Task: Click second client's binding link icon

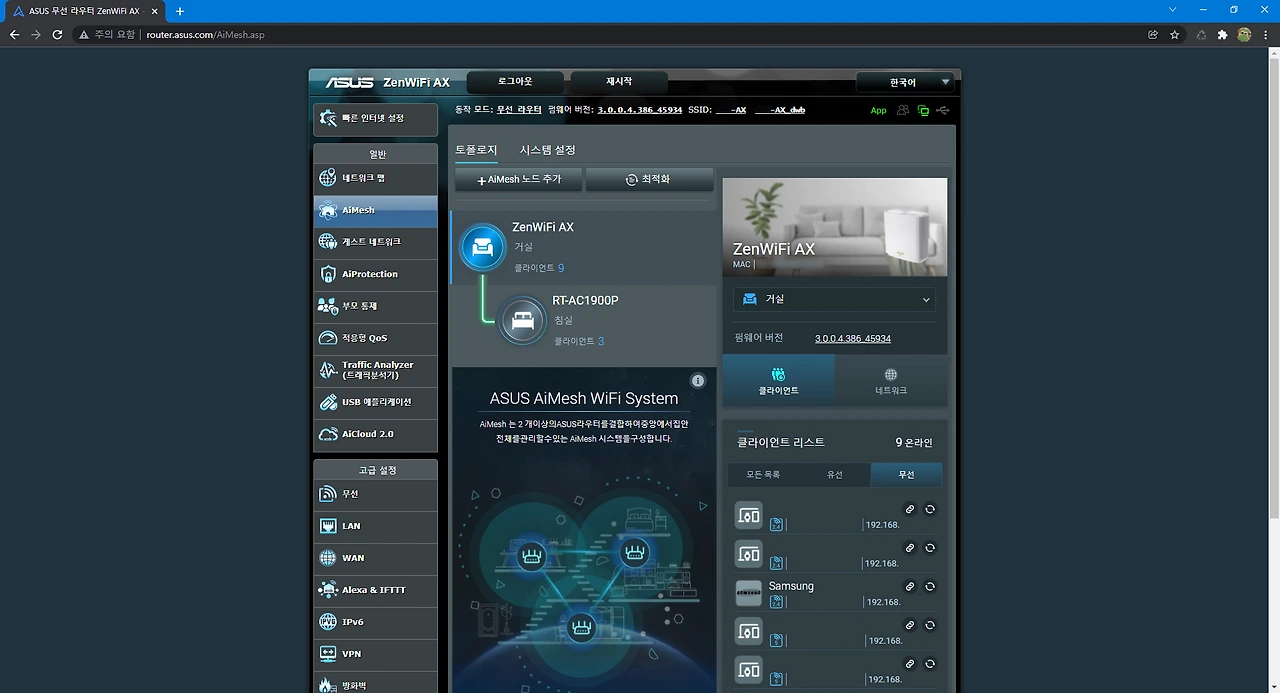Action: [910, 548]
